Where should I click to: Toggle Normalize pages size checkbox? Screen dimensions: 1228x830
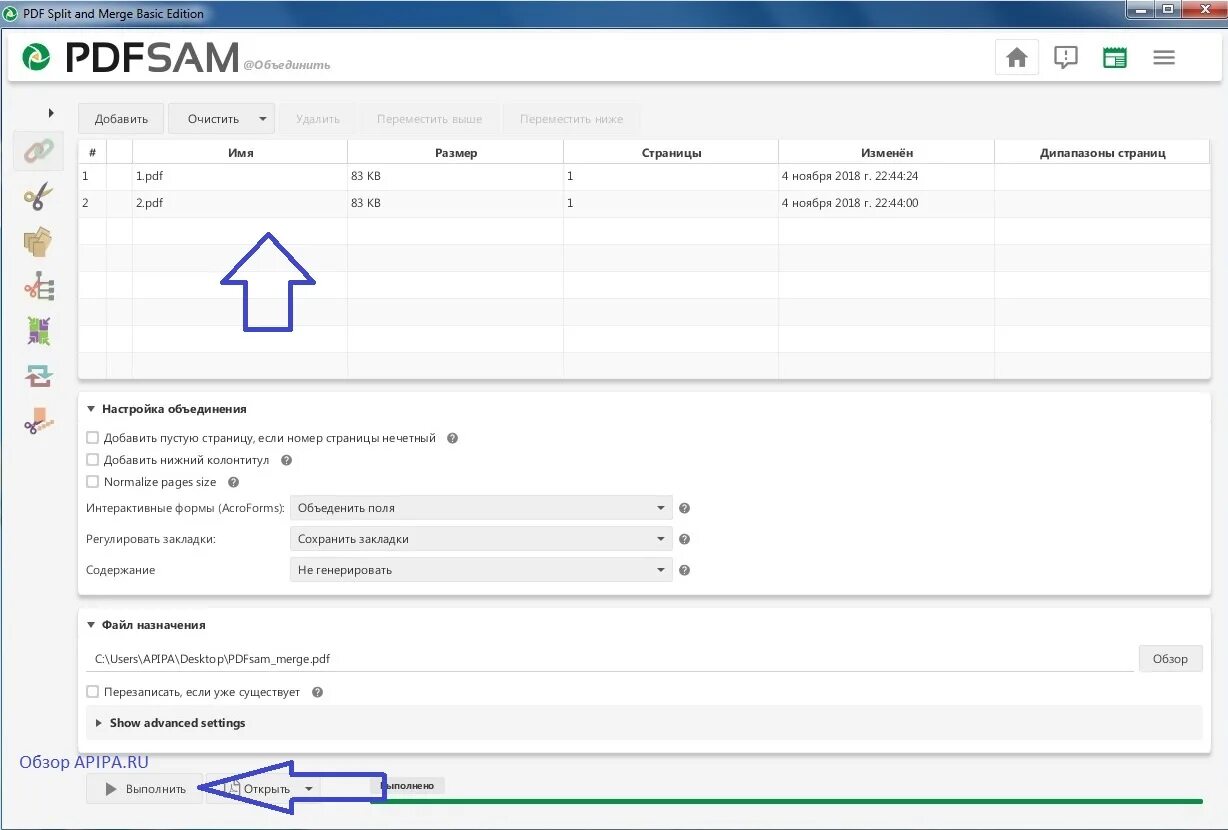93,482
